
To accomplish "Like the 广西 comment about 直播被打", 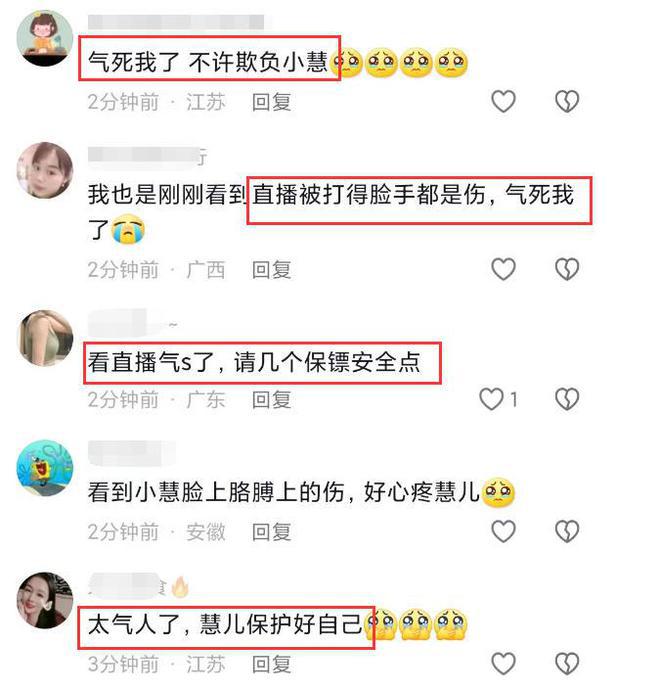I will point(503,269).
